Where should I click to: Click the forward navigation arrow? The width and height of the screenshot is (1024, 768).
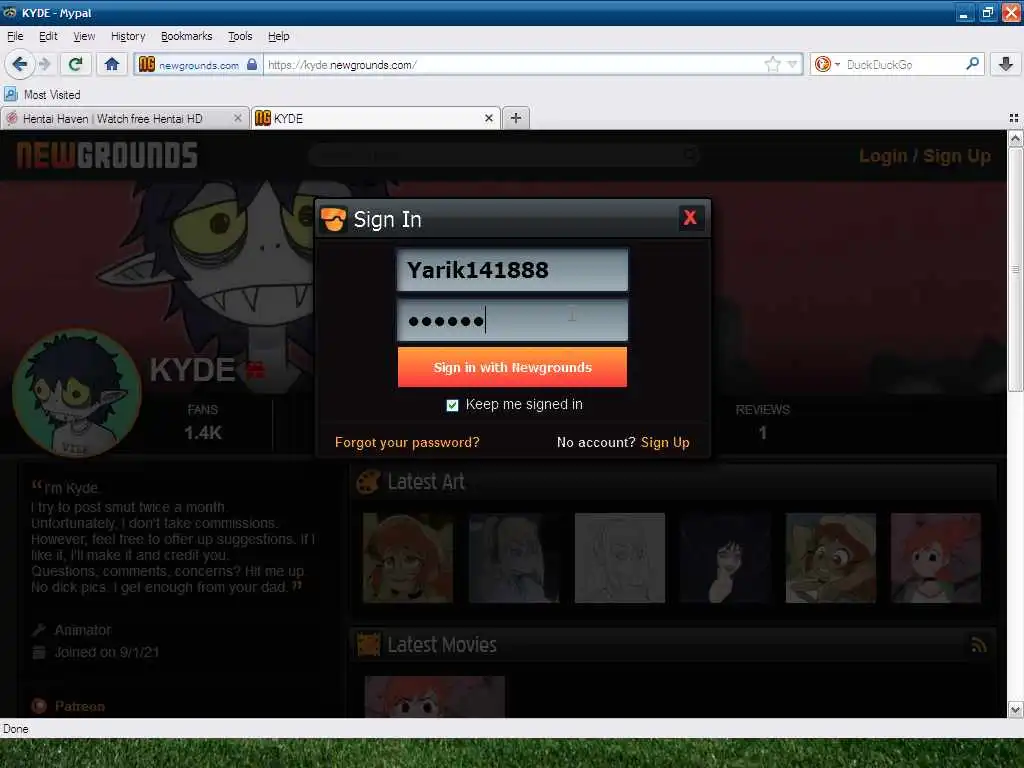pos(44,64)
